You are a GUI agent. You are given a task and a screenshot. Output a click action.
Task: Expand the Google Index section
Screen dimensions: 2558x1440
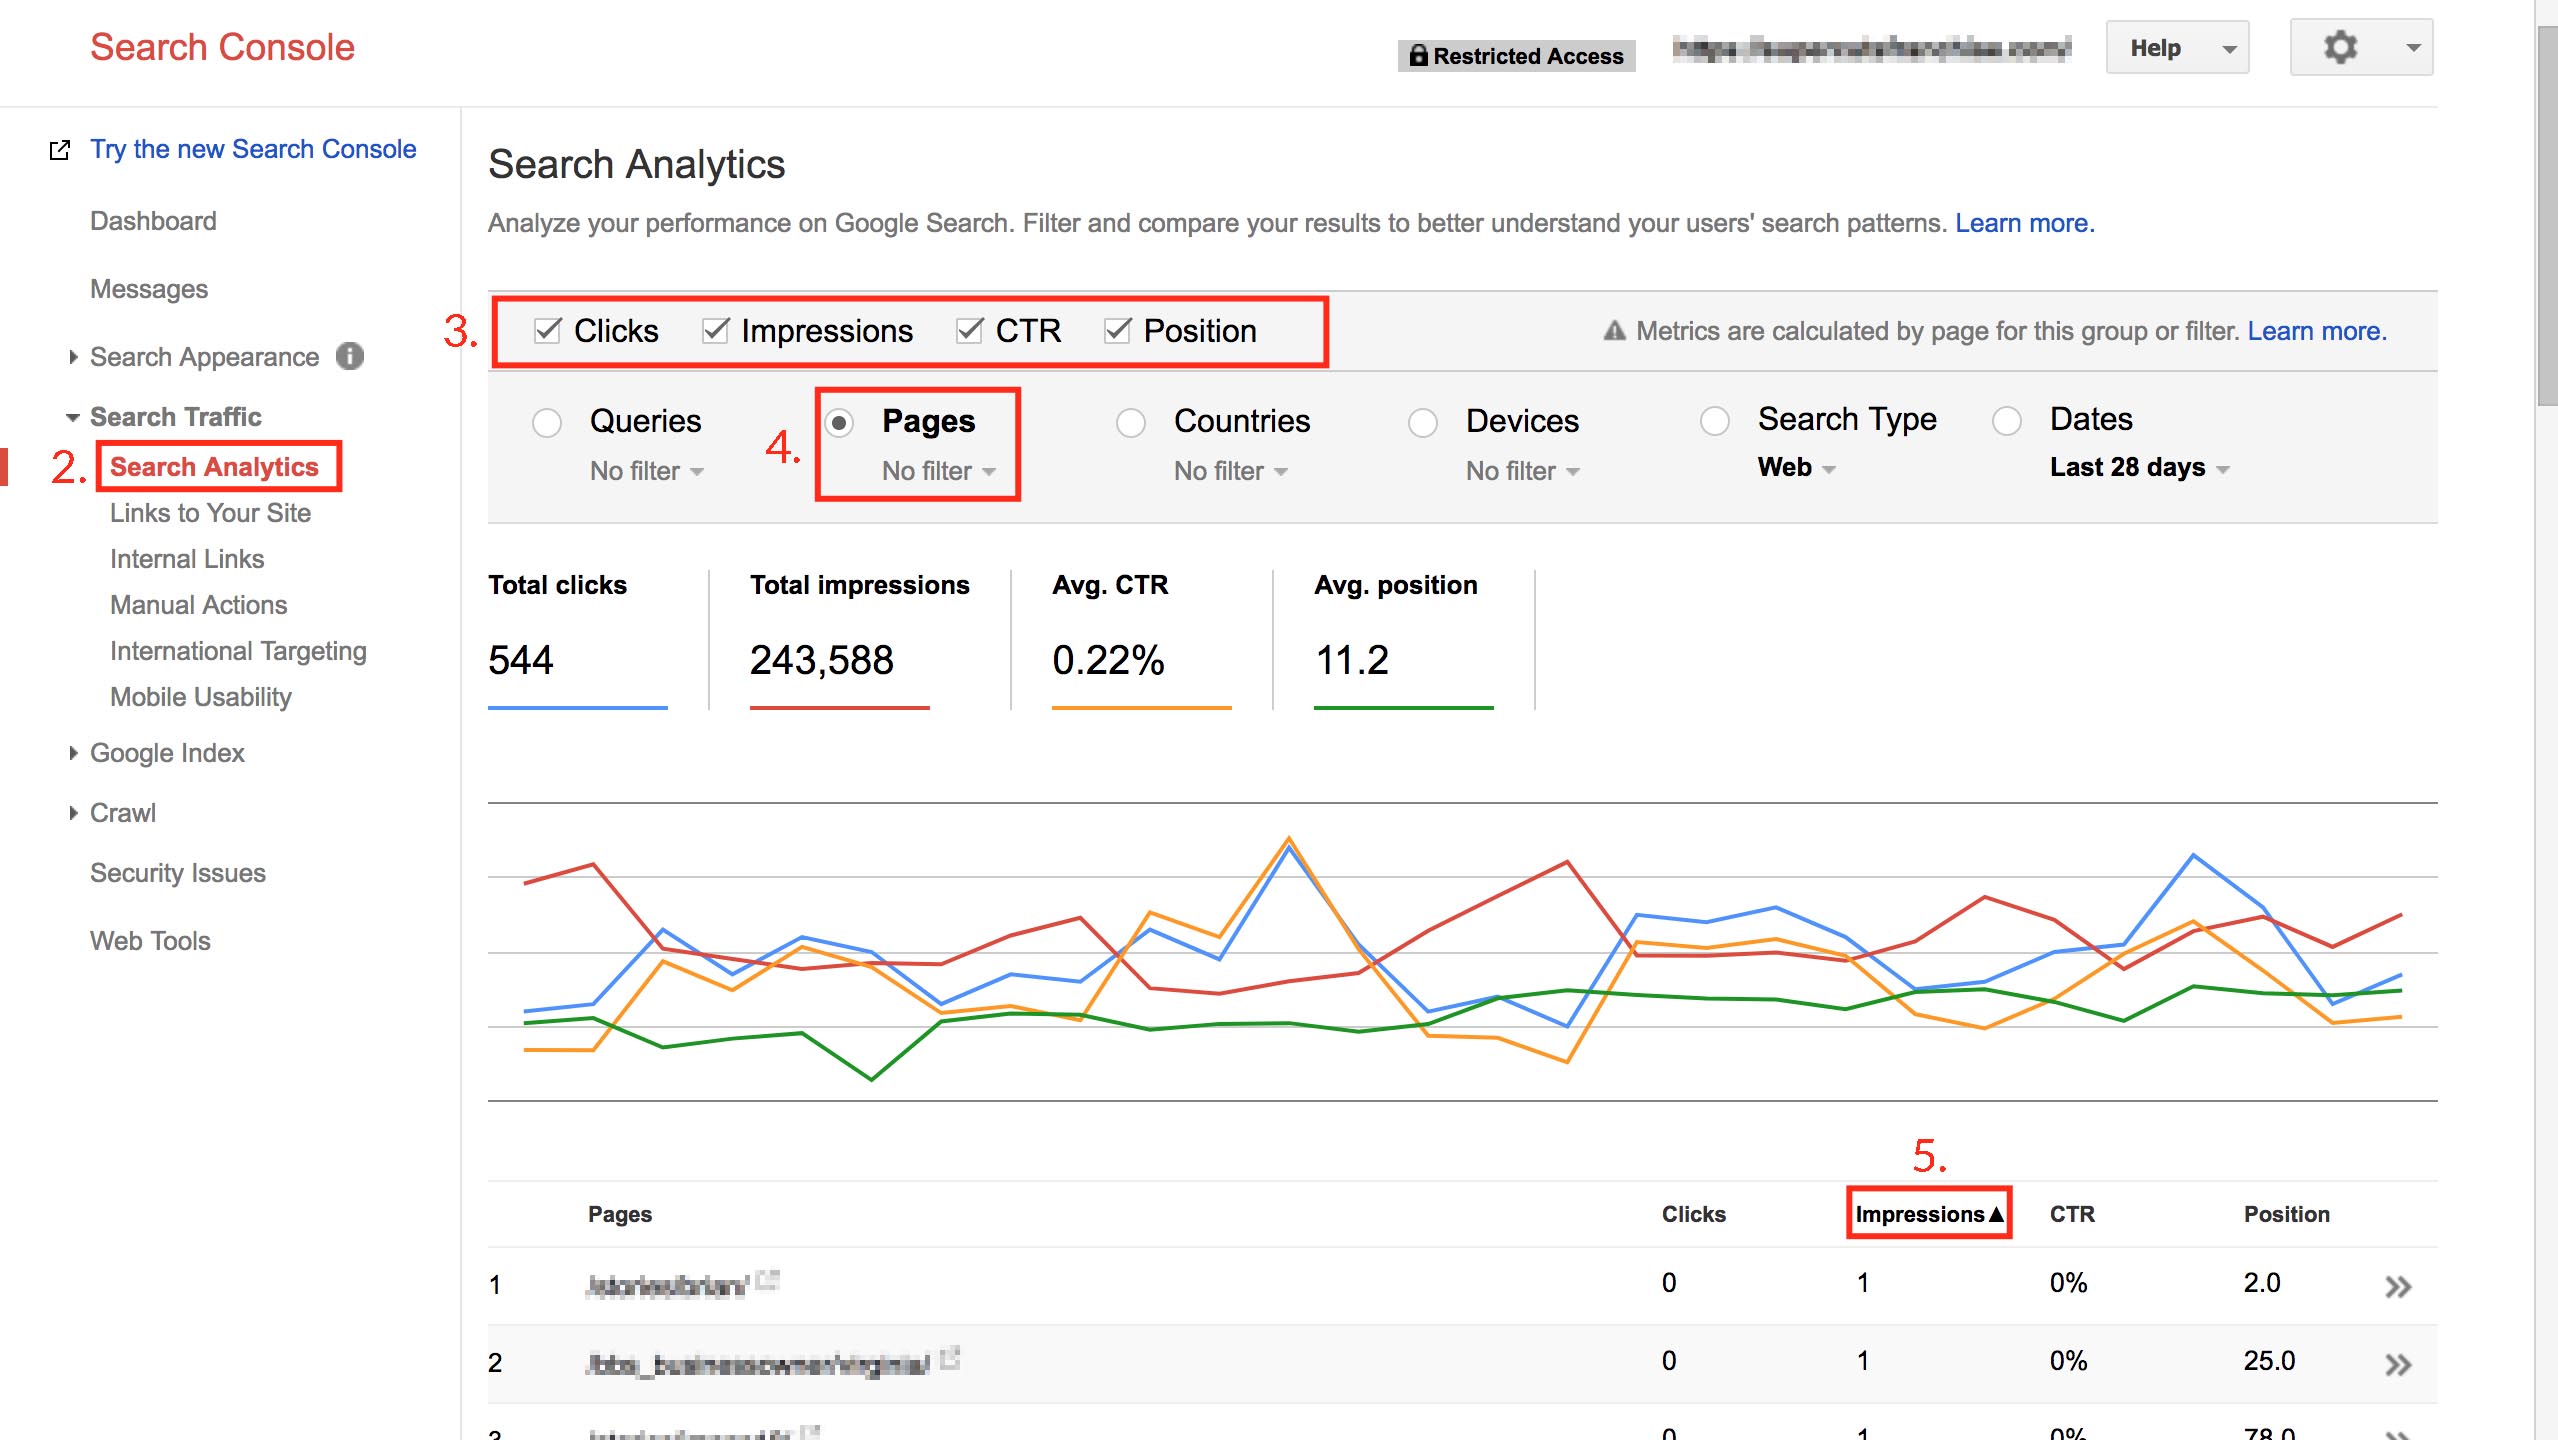[x=72, y=753]
